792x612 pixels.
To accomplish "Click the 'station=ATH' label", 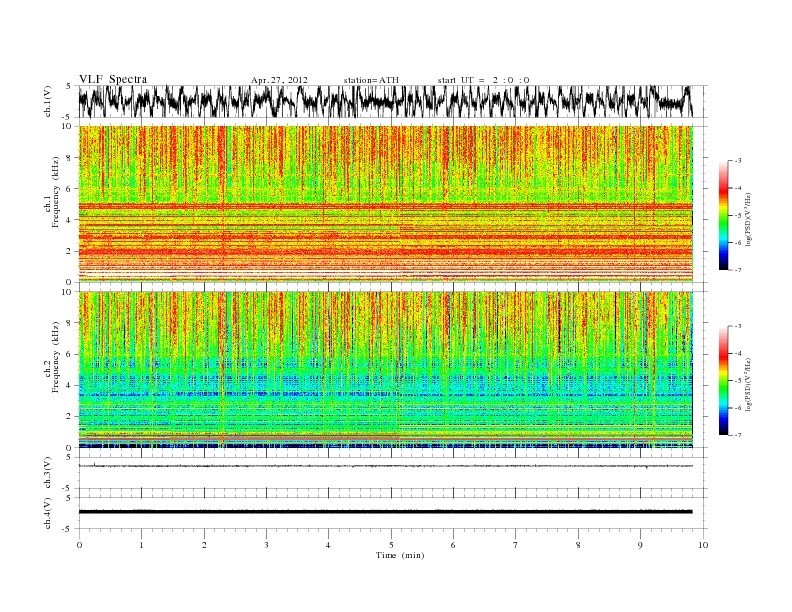I will pos(371,80).
